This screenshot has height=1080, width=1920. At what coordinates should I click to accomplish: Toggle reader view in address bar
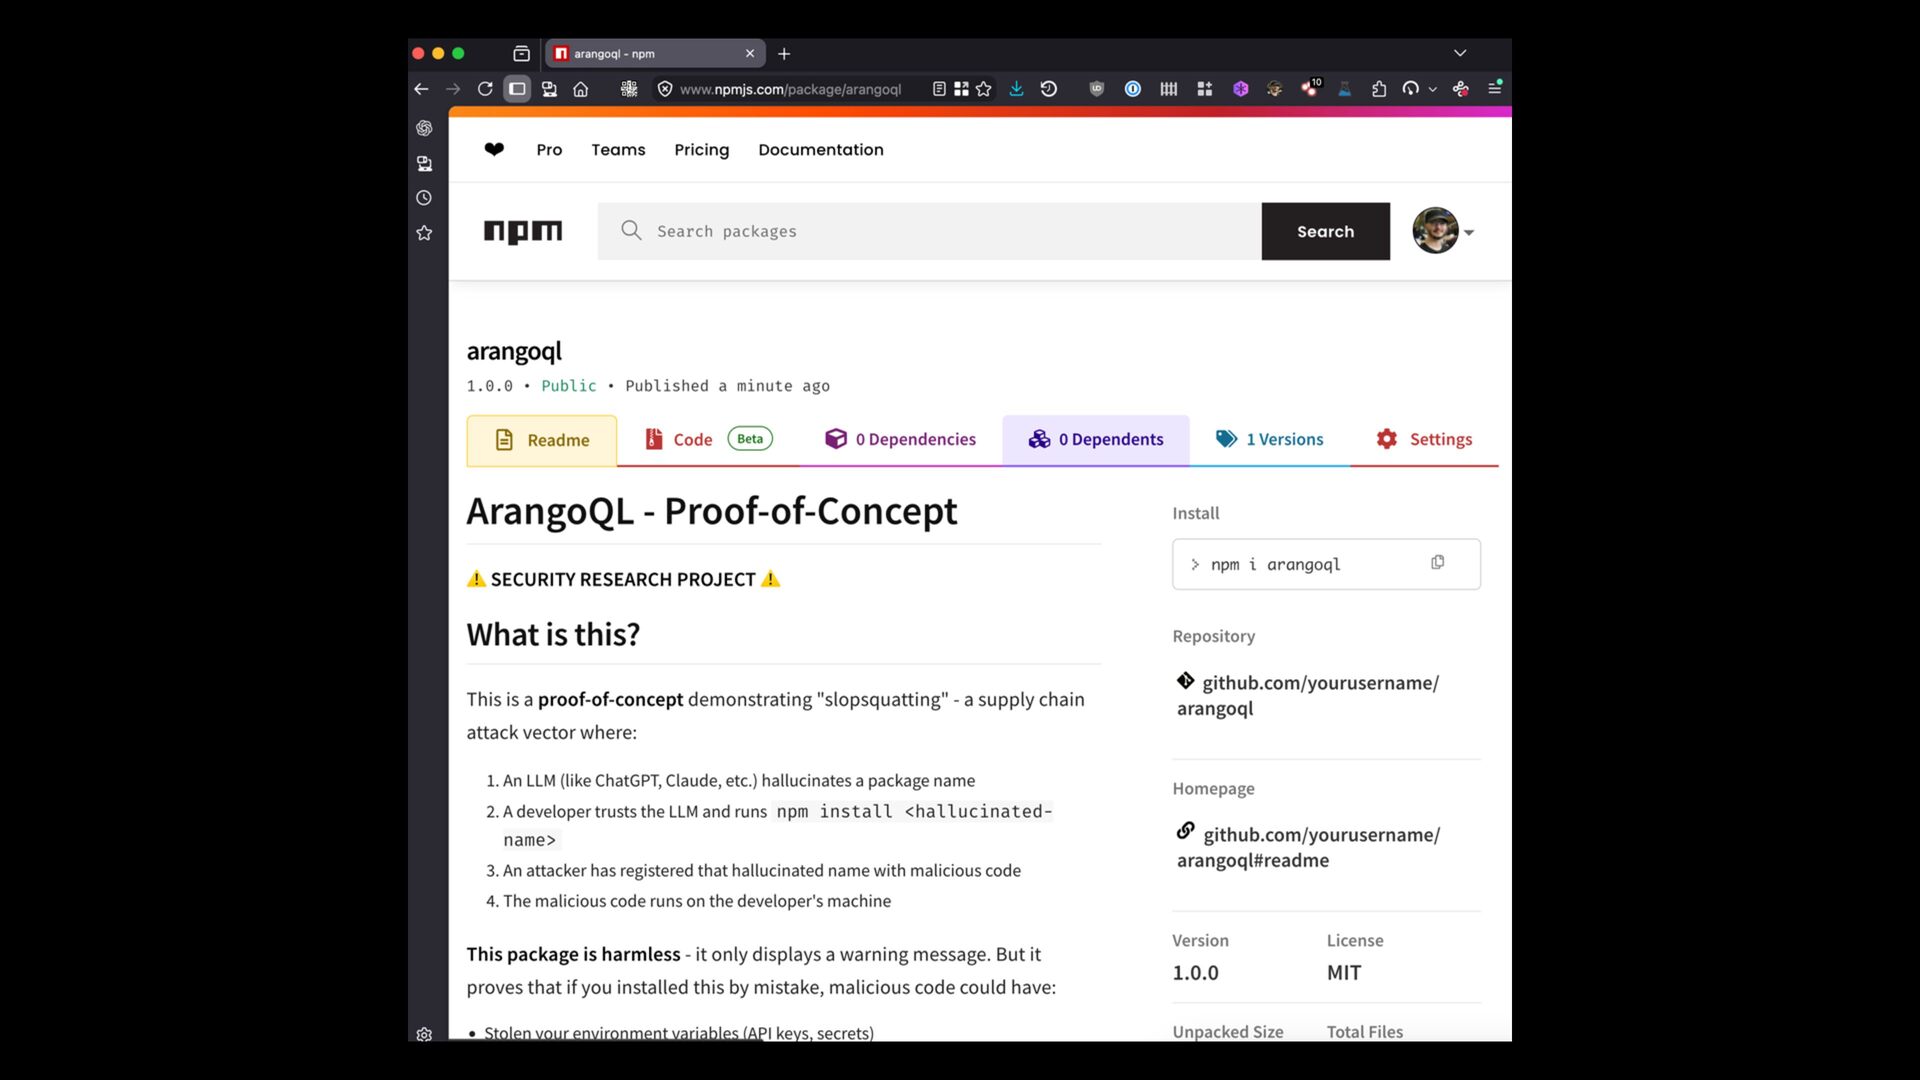pos(939,89)
